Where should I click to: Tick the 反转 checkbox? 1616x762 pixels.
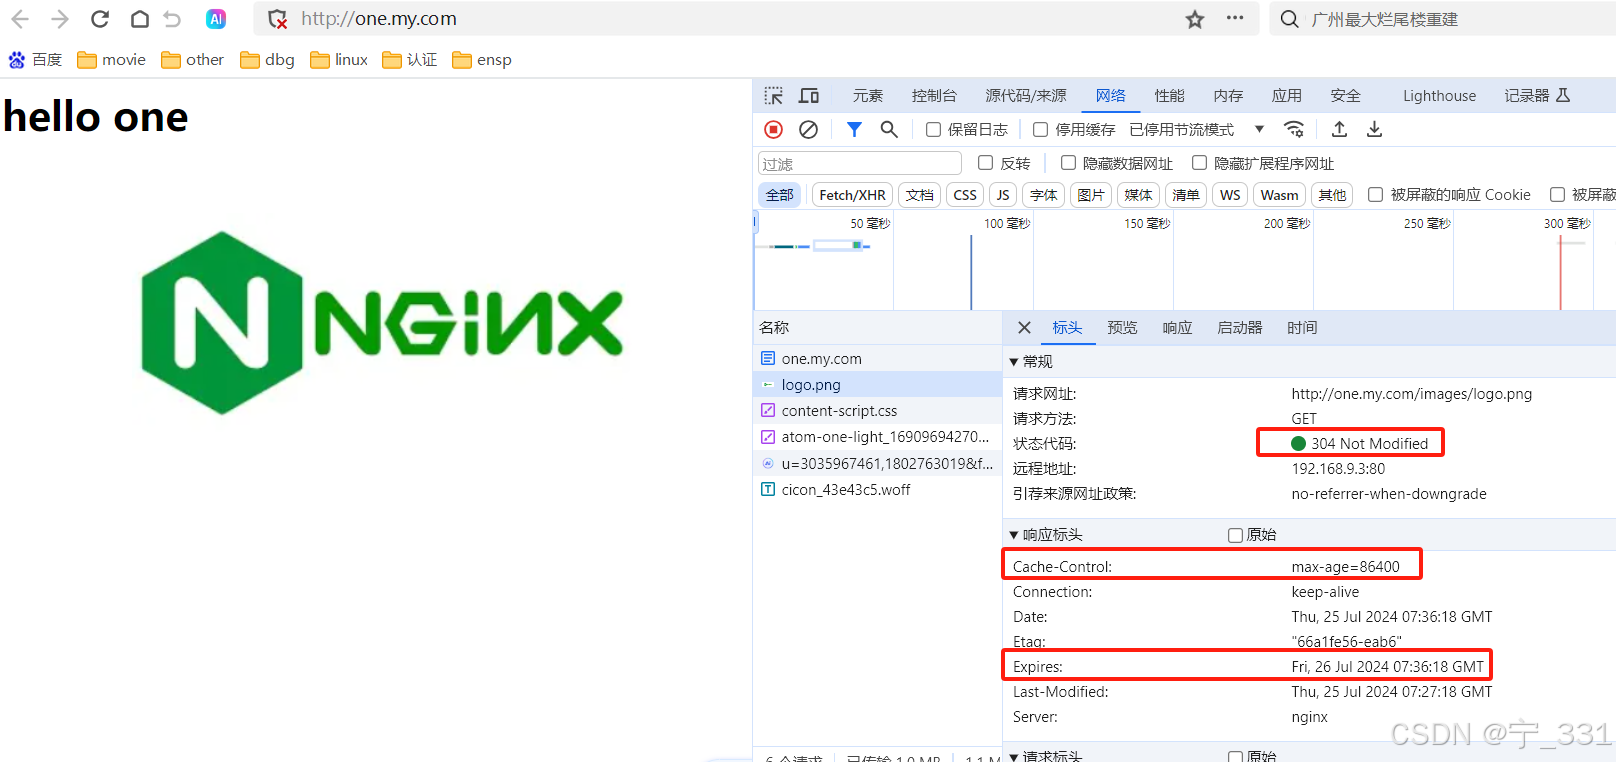985,163
